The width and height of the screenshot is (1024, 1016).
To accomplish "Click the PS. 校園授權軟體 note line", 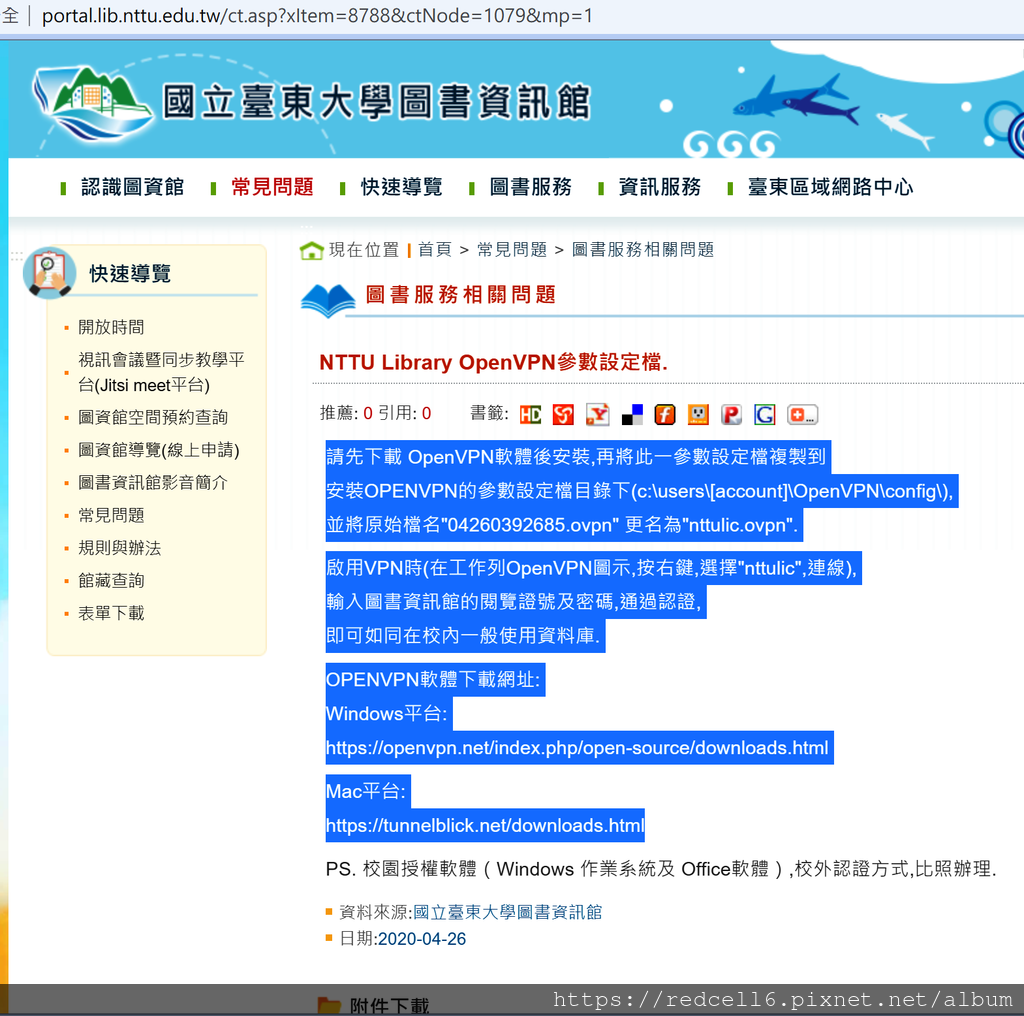I will [x=661, y=869].
